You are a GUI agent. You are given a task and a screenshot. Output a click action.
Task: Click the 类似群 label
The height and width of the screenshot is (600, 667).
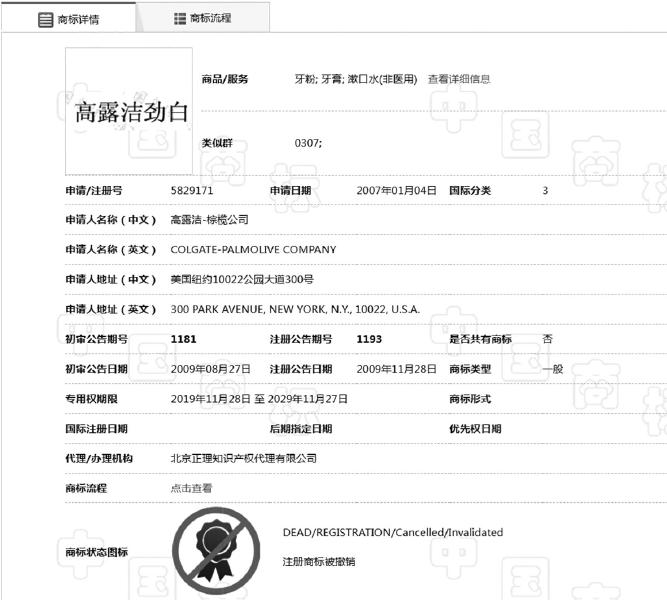(x=217, y=143)
